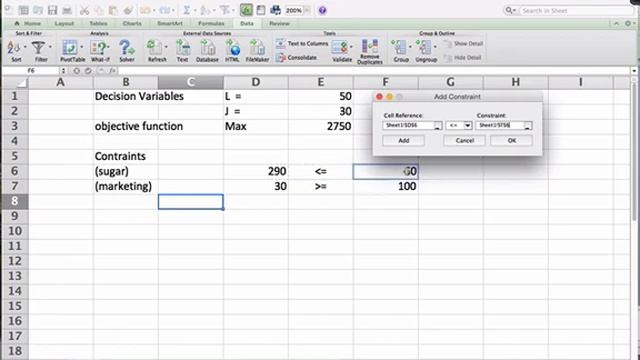Click the cell showing 290
Image resolution: width=640 pixels, height=360 pixels.
[x=256, y=171]
